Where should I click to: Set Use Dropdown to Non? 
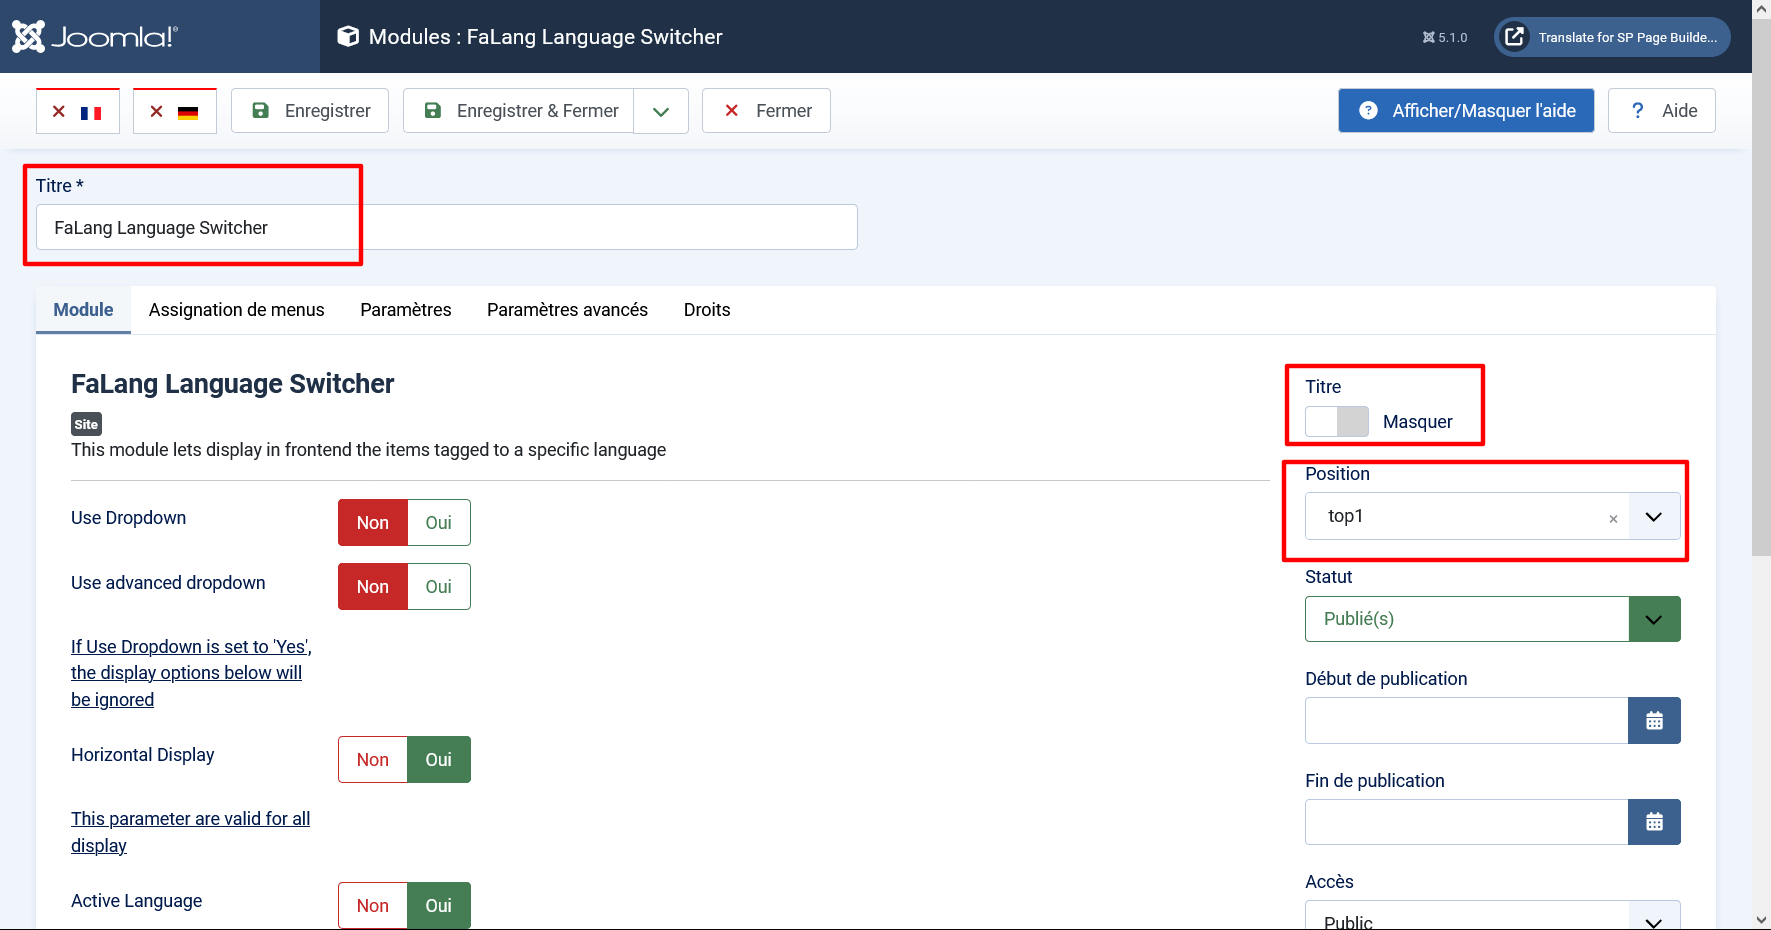[373, 523]
